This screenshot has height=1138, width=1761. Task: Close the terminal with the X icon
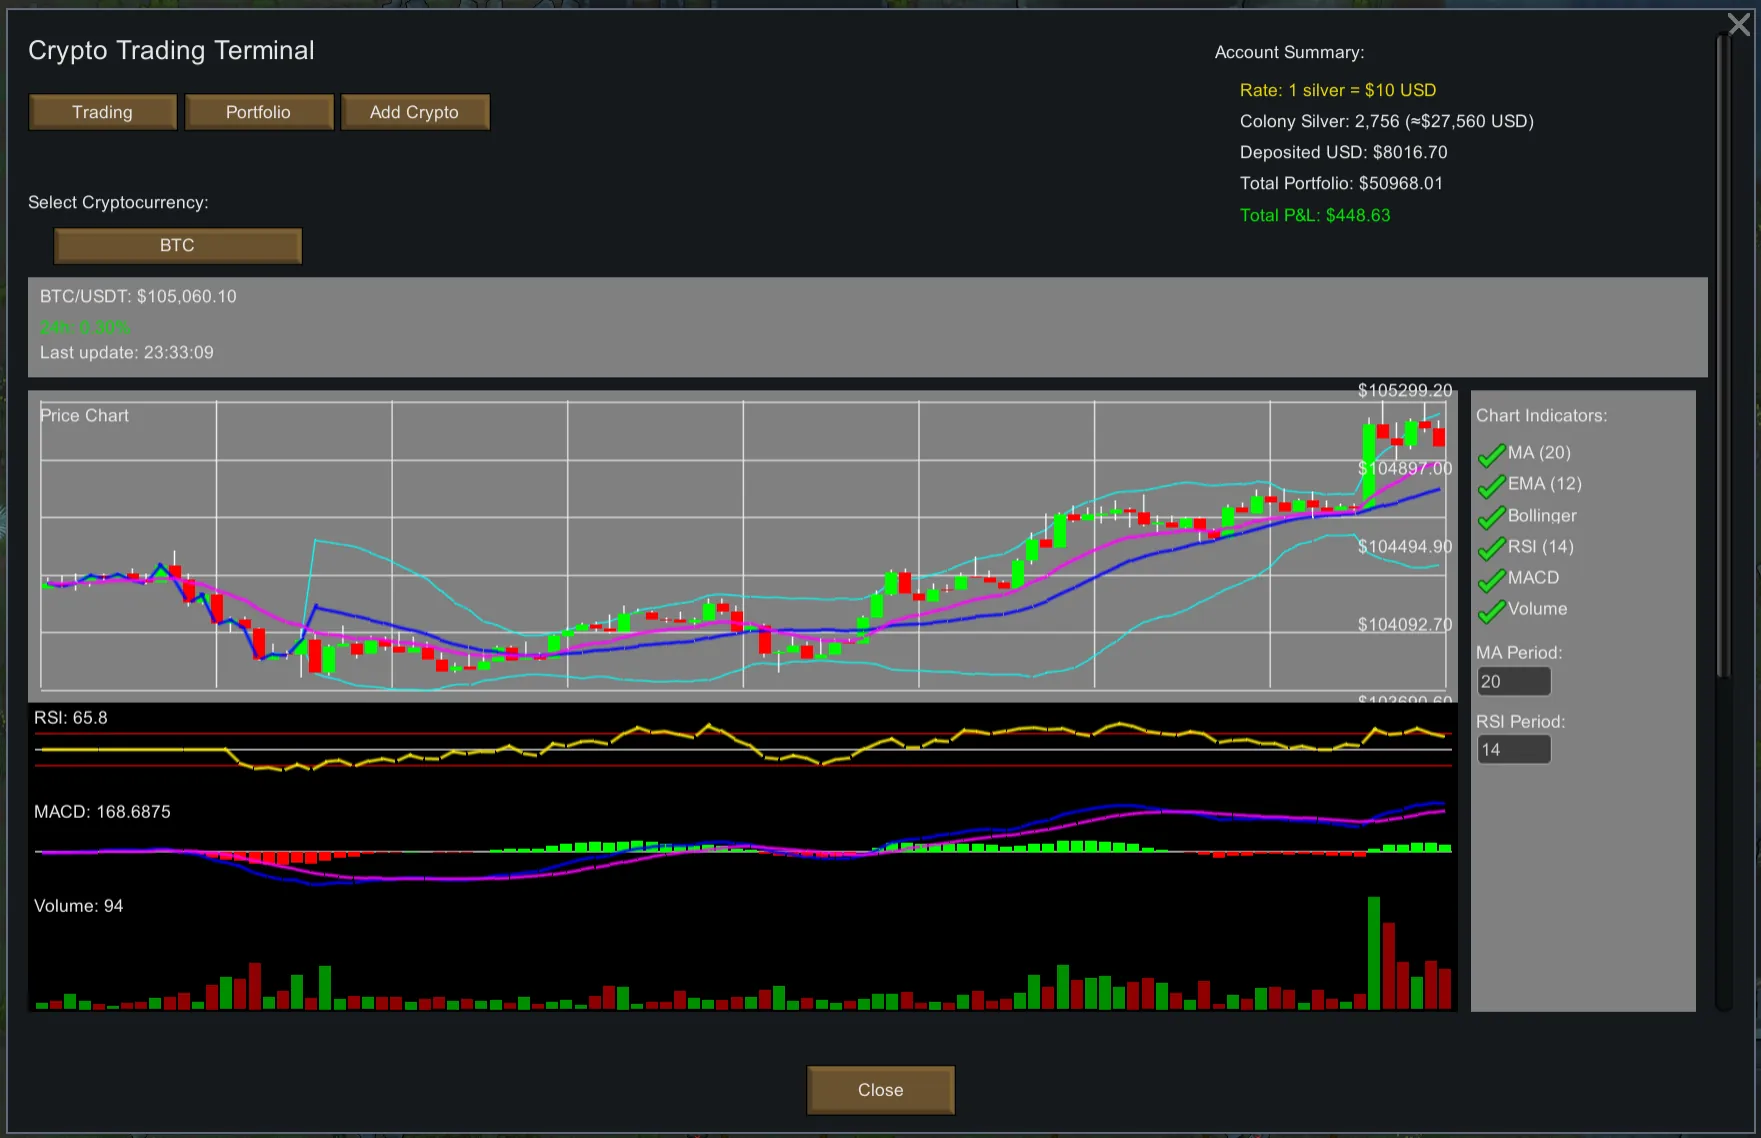[x=1739, y=25]
